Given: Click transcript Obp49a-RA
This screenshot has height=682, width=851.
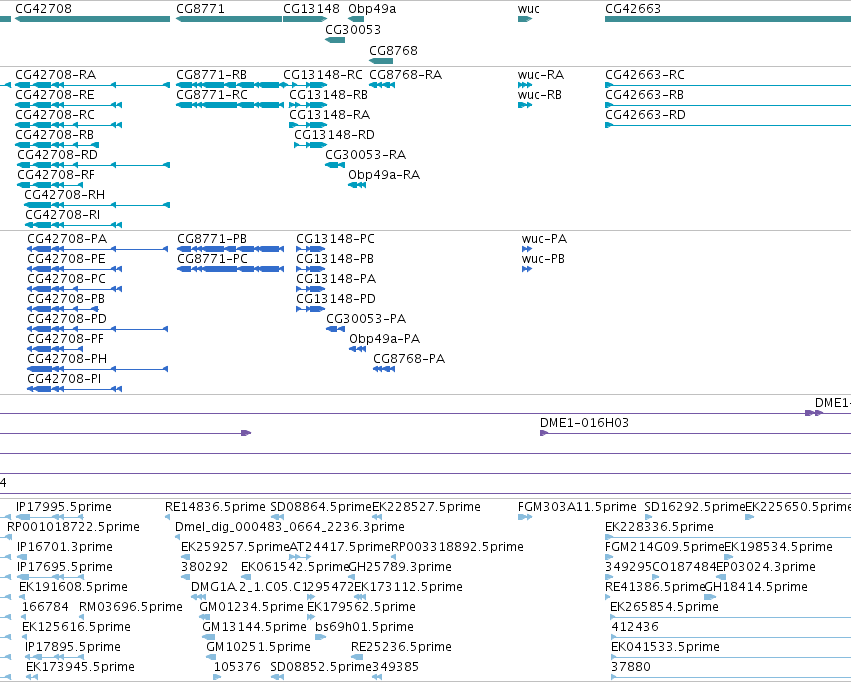Looking at the screenshot, I should click(384, 175).
